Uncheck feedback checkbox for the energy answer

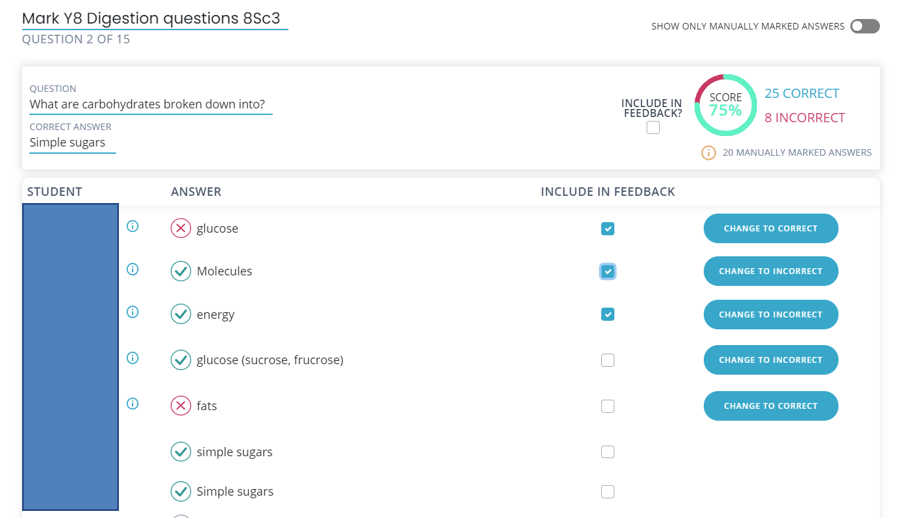(607, 315)
